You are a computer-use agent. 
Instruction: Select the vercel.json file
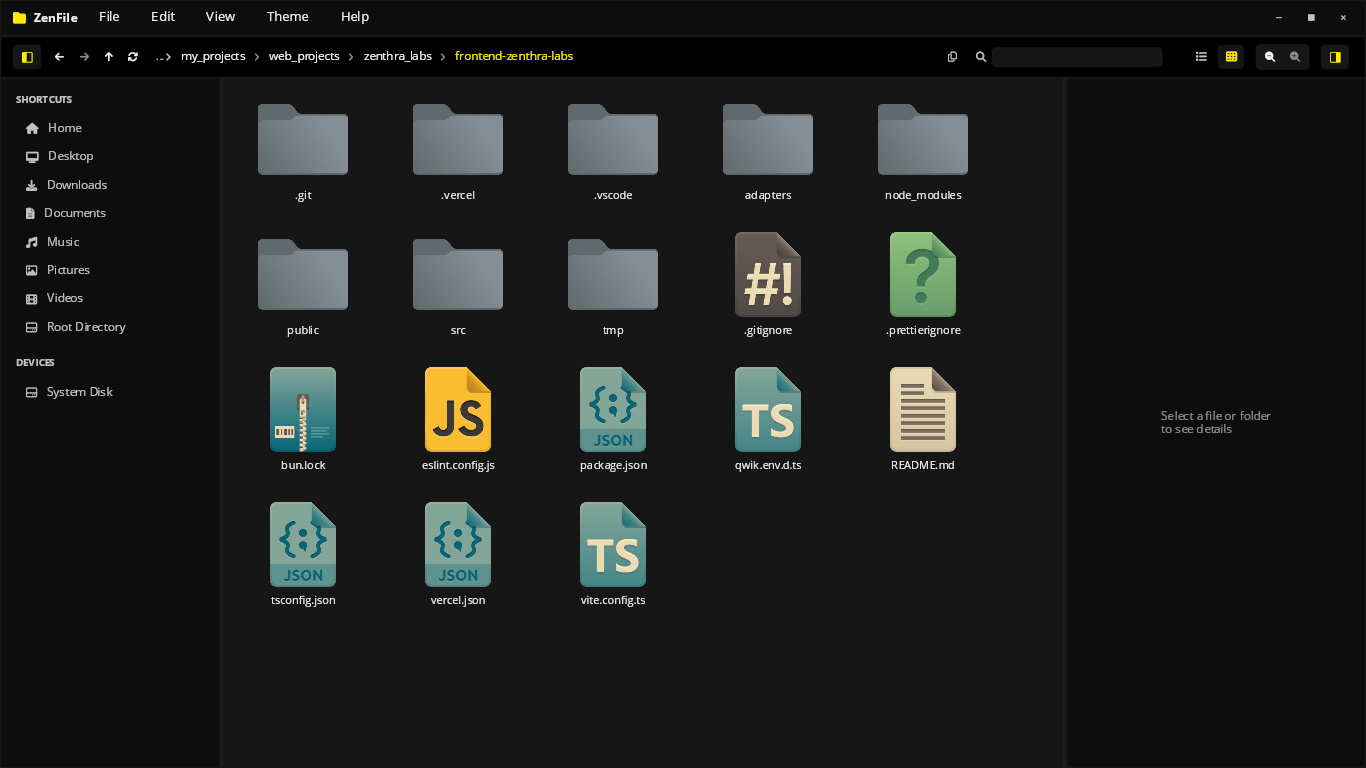click(x=458, y=556)
